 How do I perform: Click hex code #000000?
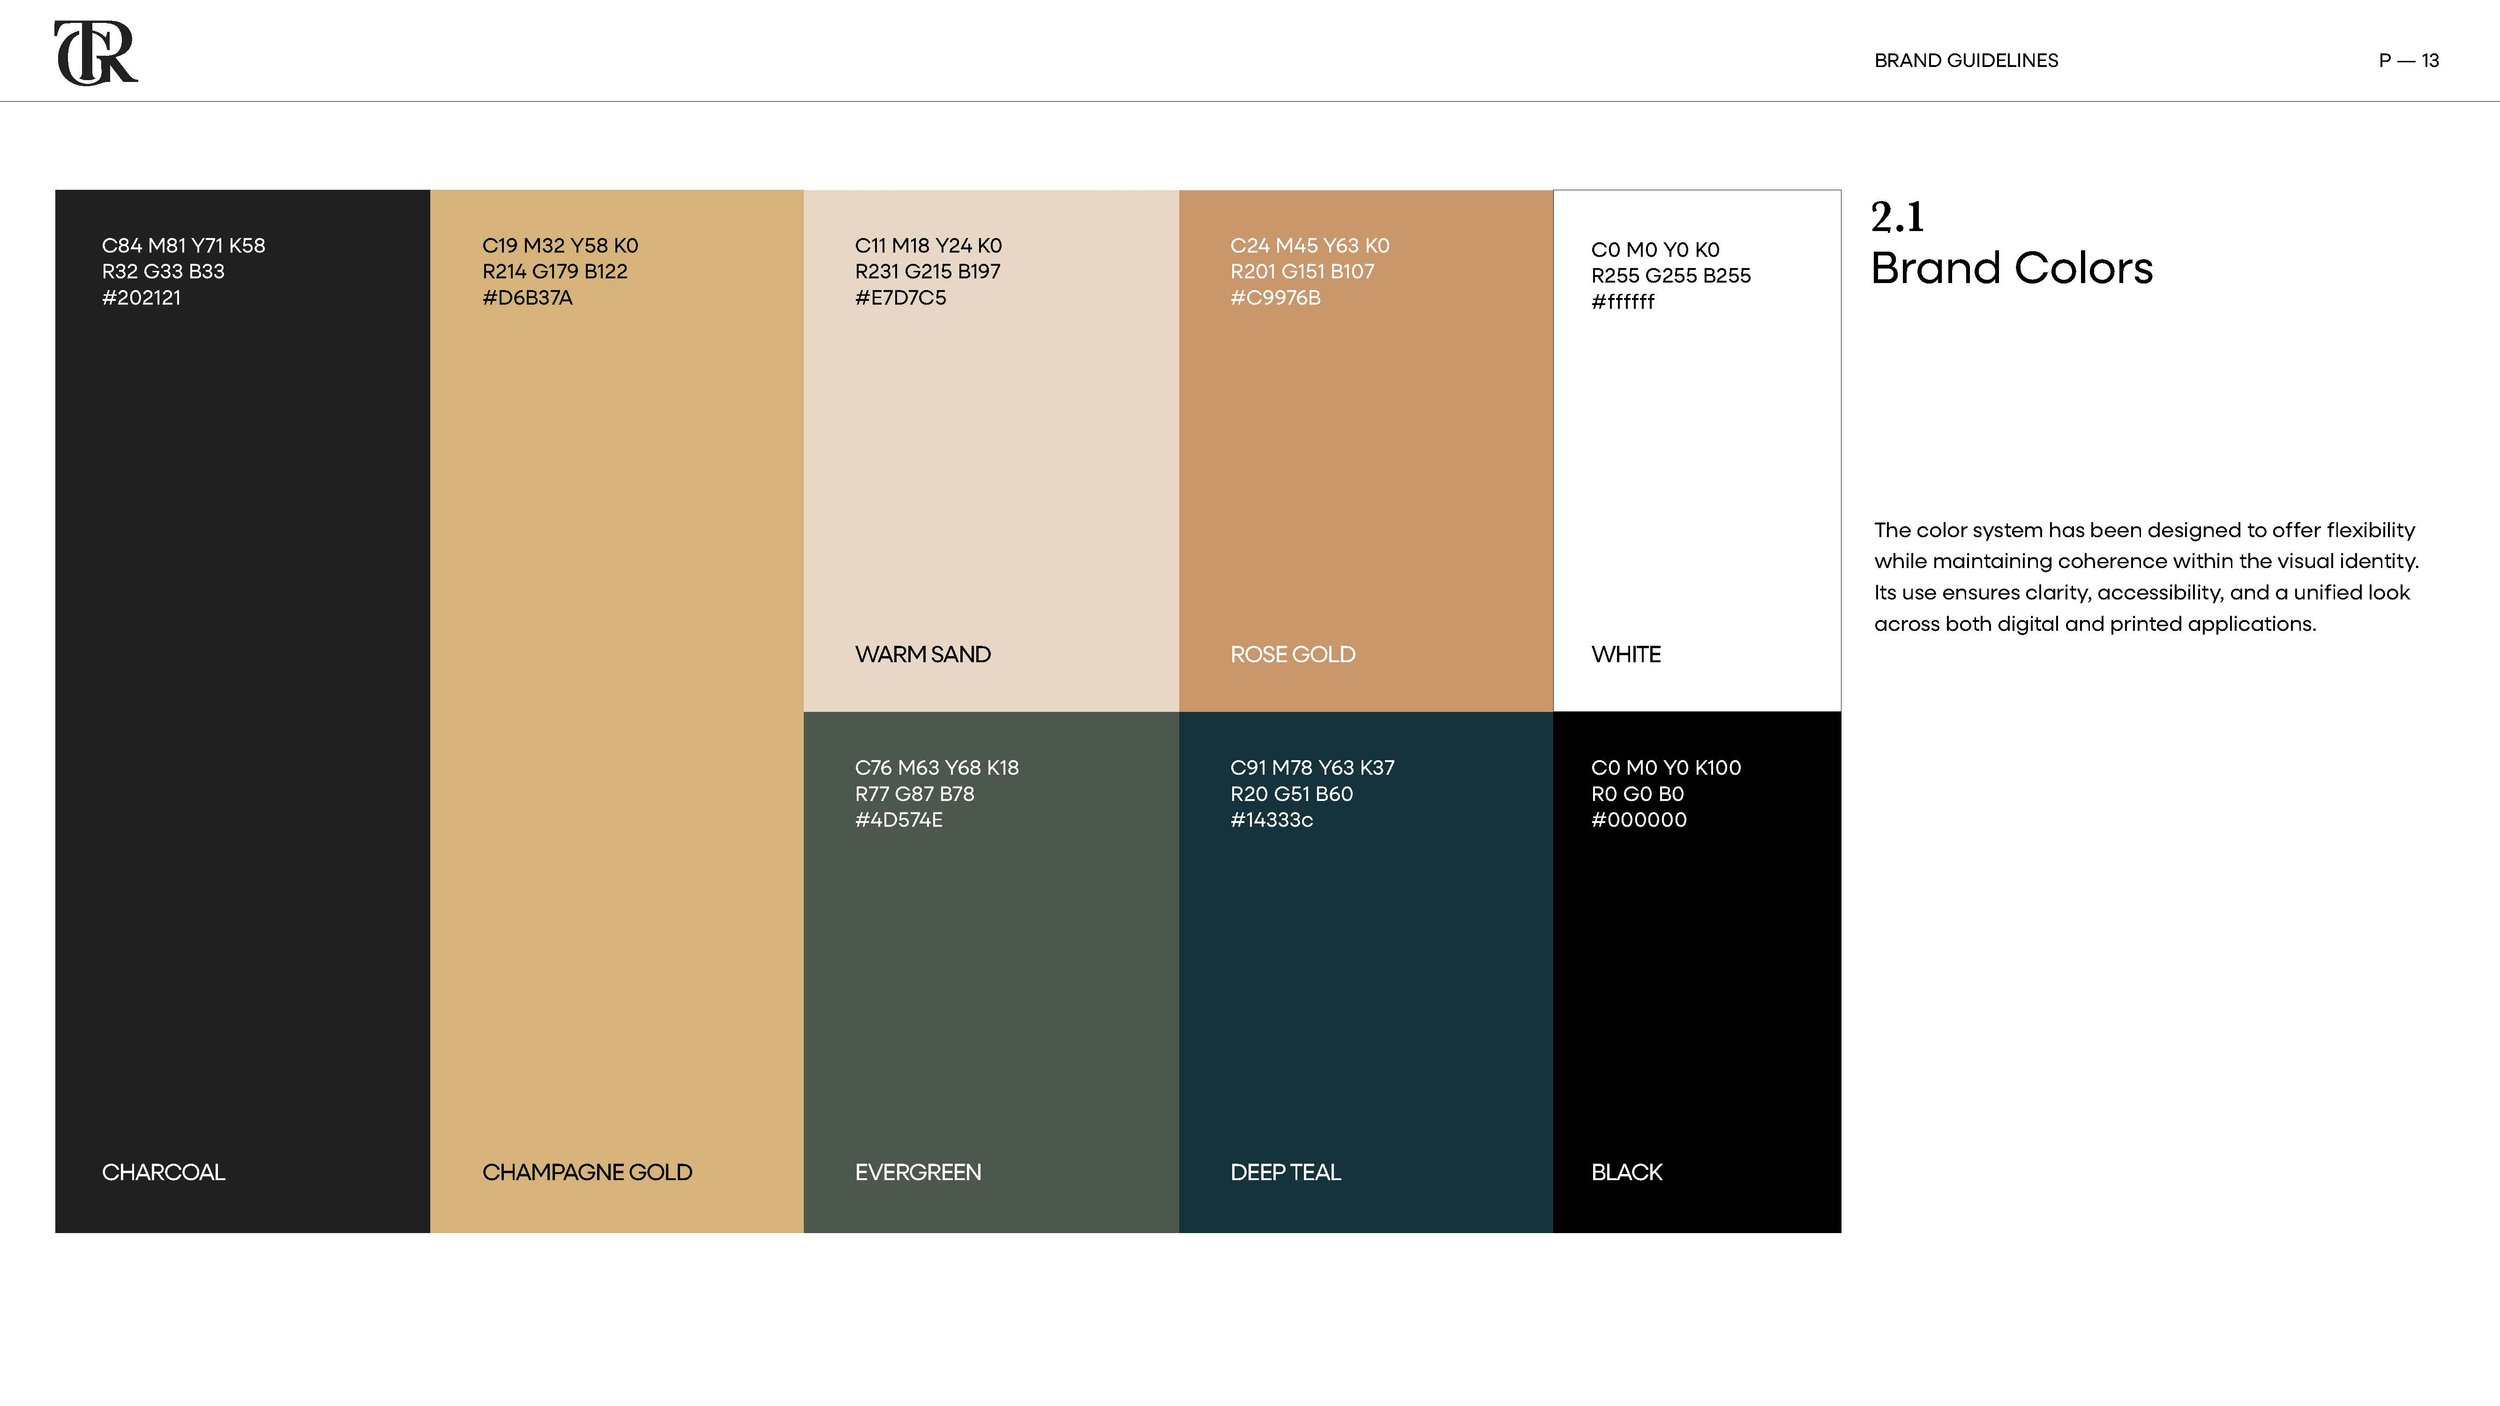tap(1639, 820)
